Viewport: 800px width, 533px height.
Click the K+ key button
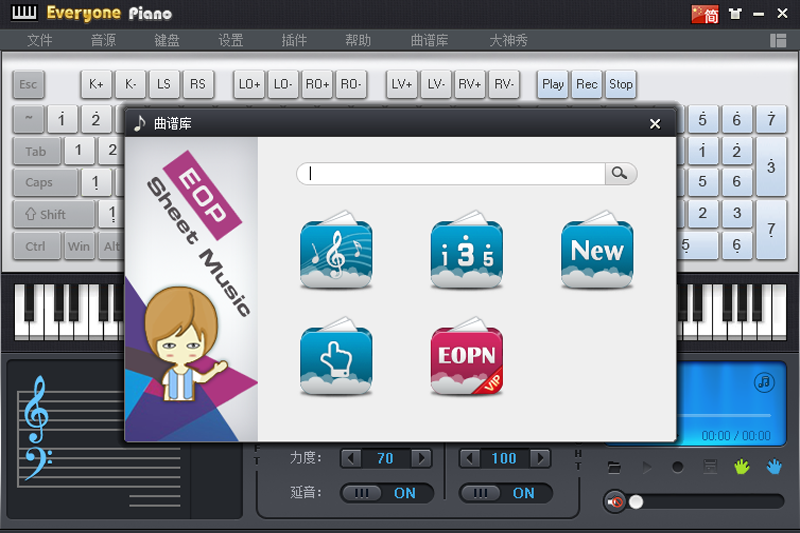point(96,84)
